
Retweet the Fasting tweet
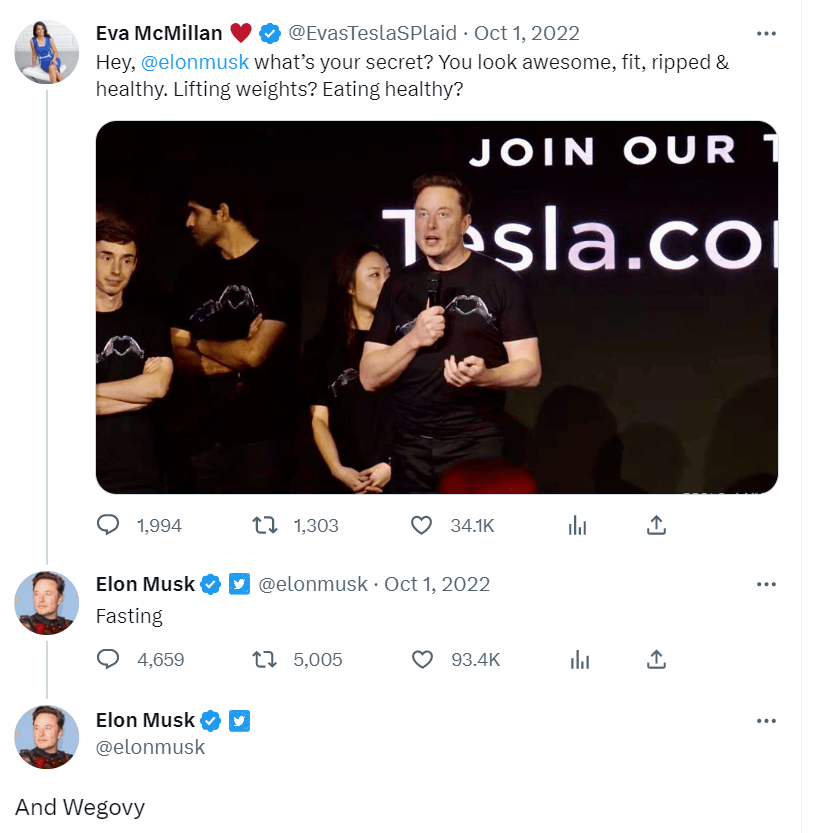[x=265, y=659]
